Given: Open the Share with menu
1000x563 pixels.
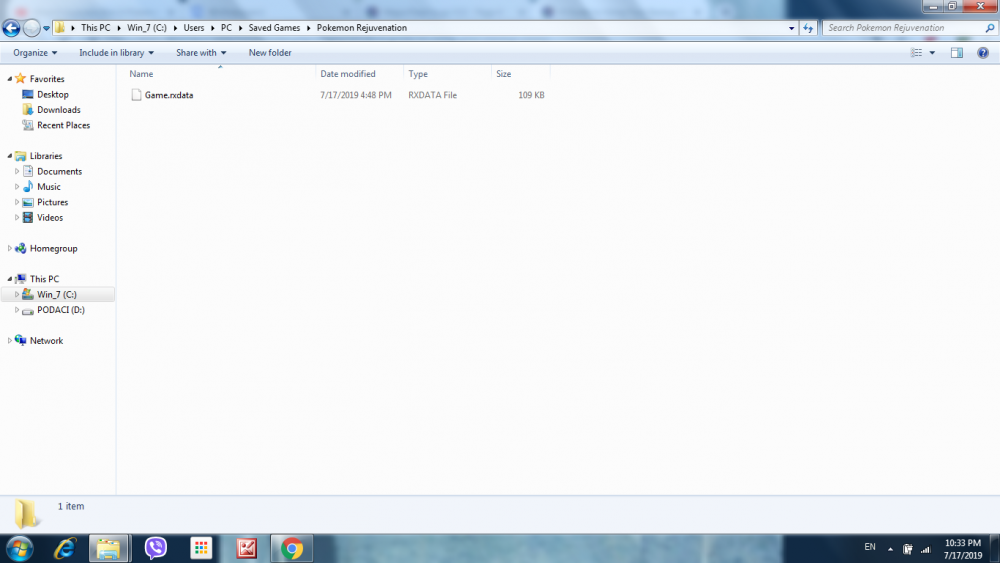Looking at the screenshot, I should 201,53.
